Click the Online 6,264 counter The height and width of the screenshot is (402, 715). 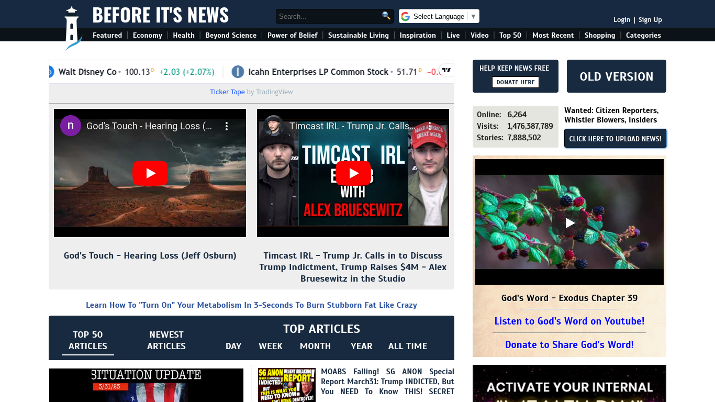tap(502, 114)
